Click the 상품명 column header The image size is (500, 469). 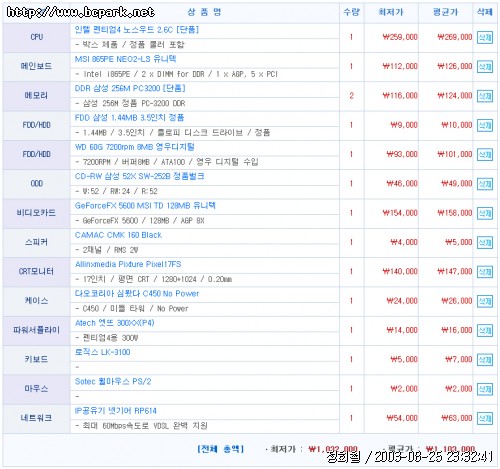pos(204,12)
